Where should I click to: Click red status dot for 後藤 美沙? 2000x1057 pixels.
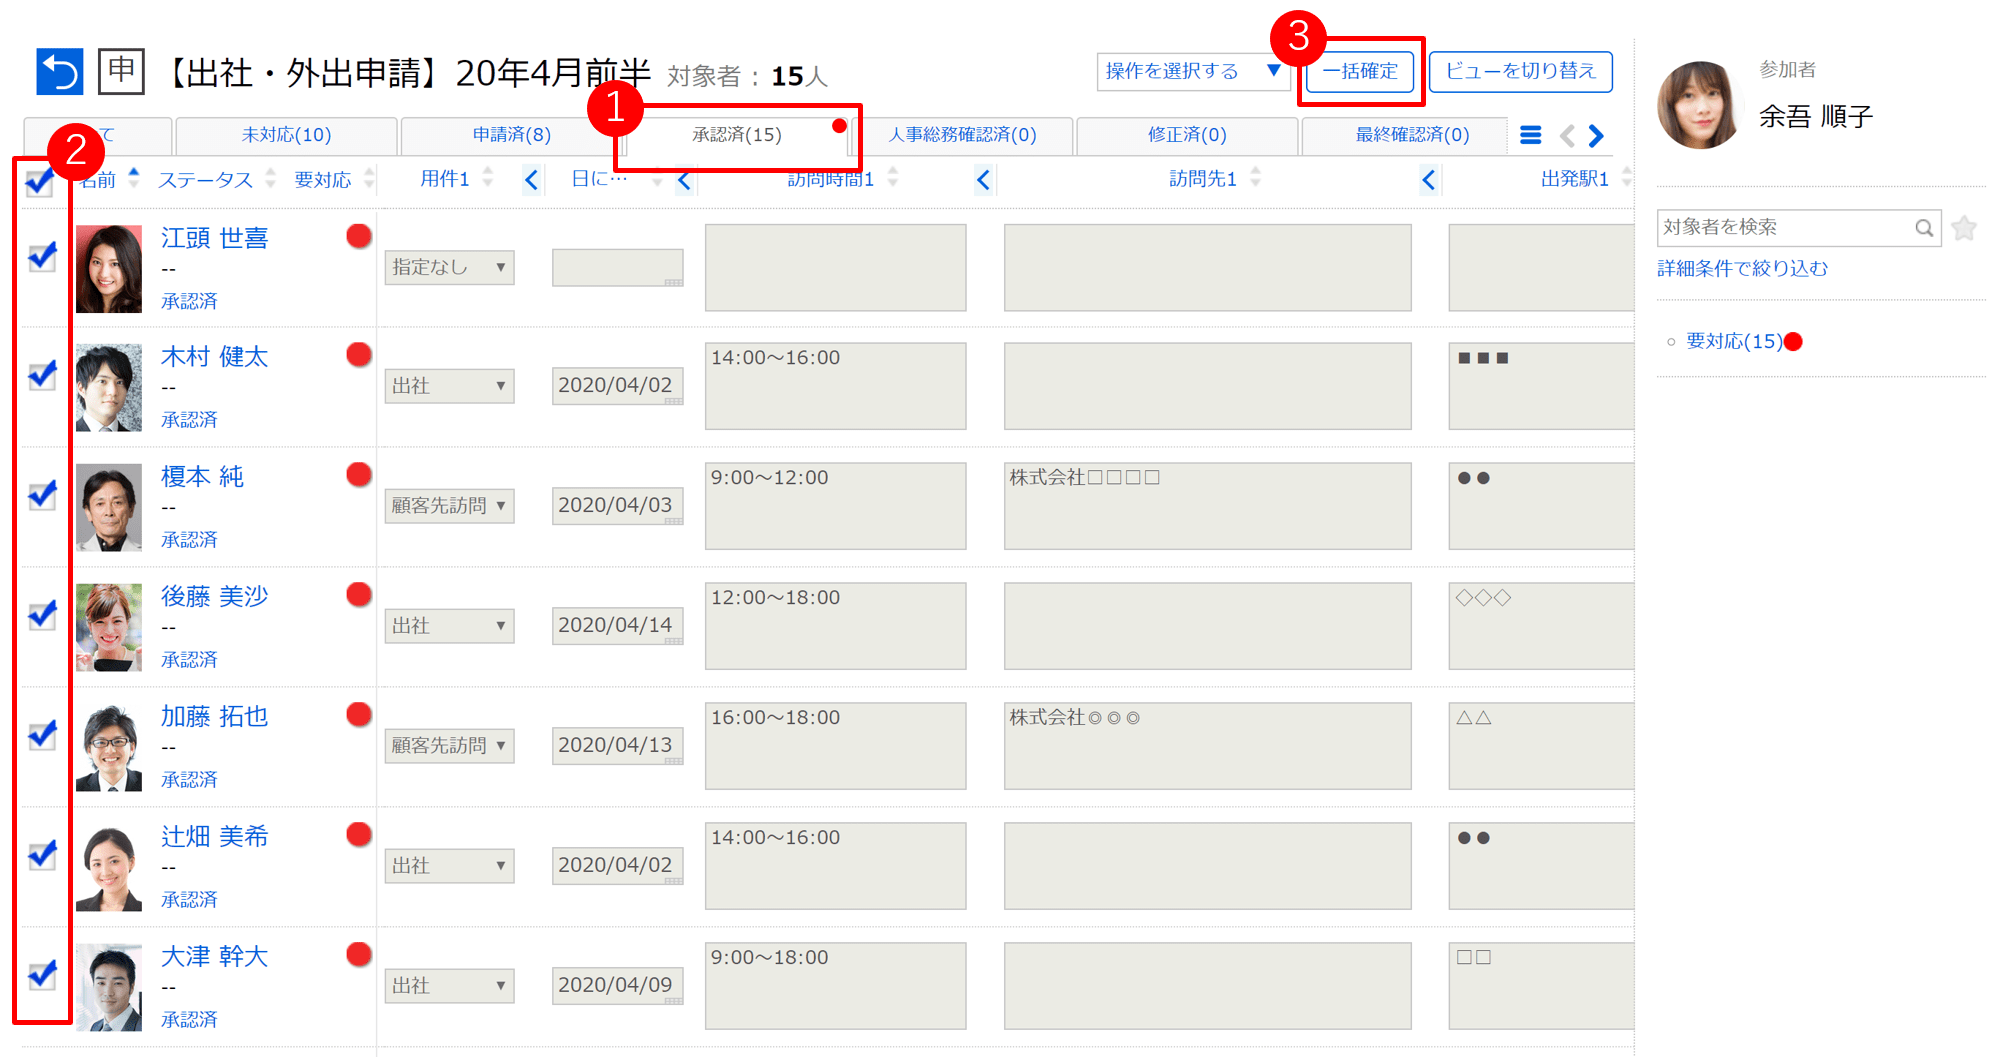pos(359,595)
